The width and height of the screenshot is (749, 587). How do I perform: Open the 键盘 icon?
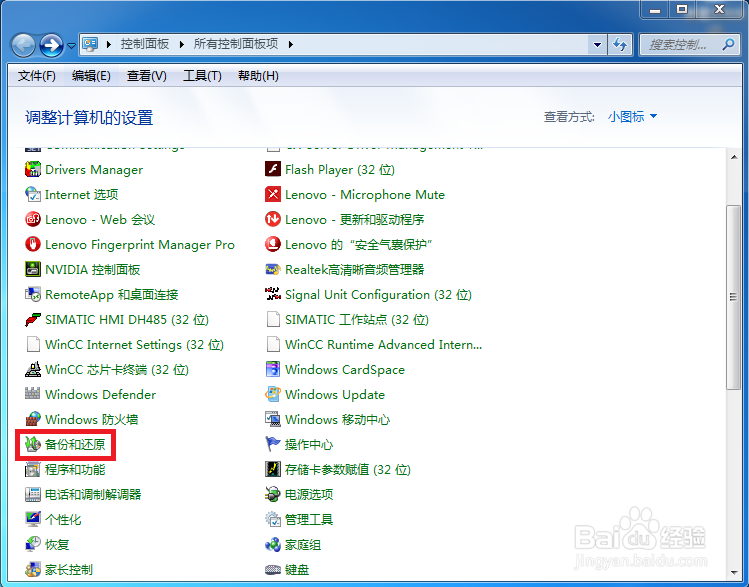[273, 569]
